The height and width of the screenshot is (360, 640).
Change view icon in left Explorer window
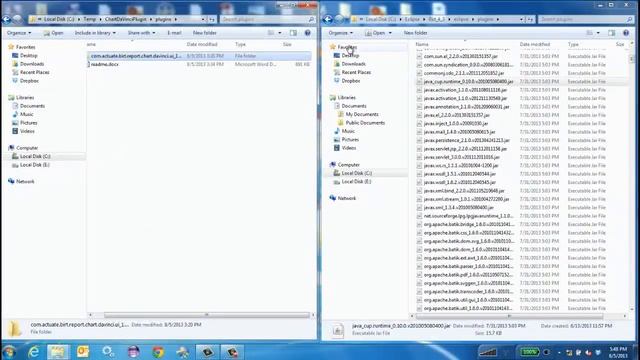[x=271, y=33]
